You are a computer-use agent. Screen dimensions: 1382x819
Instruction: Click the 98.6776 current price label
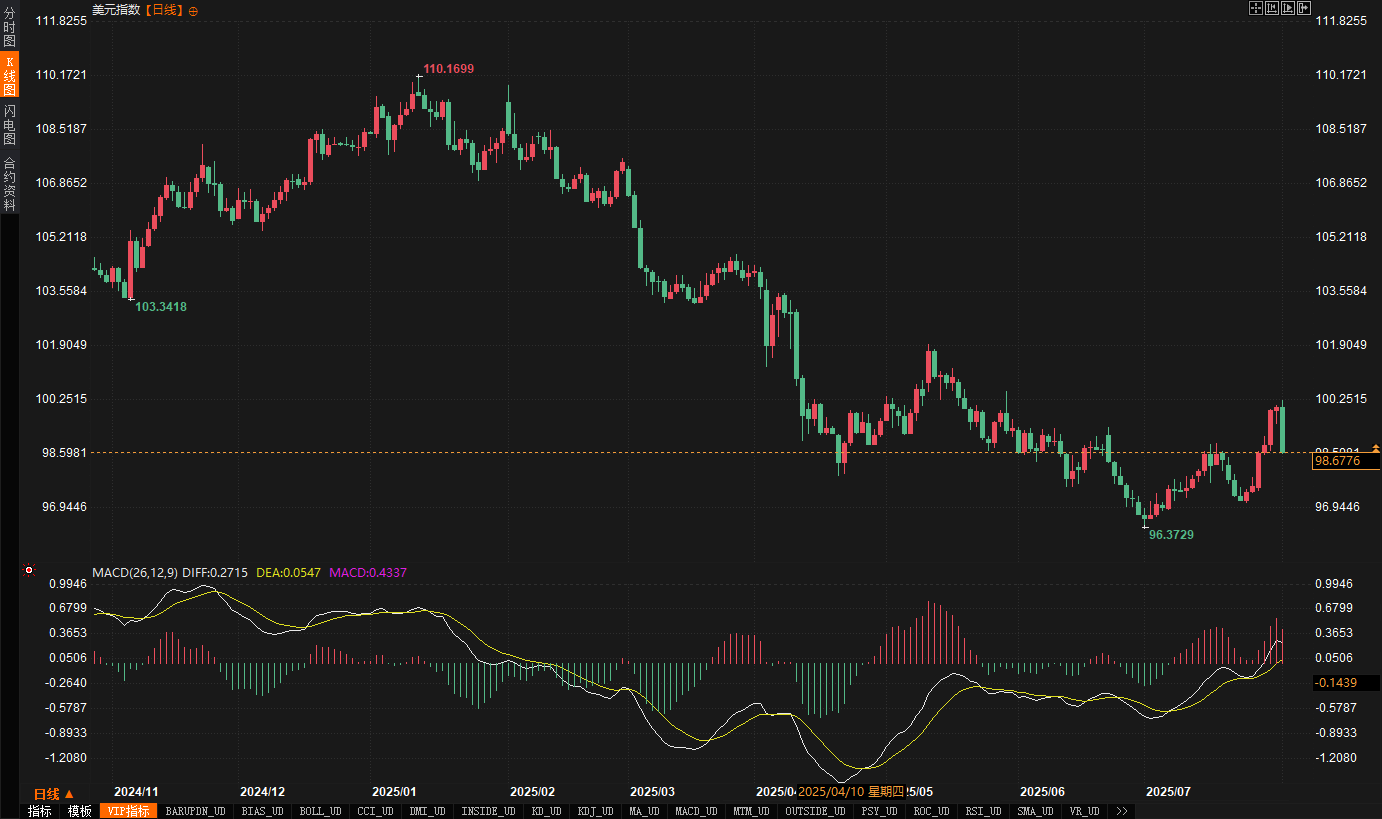coord(1337,461)
